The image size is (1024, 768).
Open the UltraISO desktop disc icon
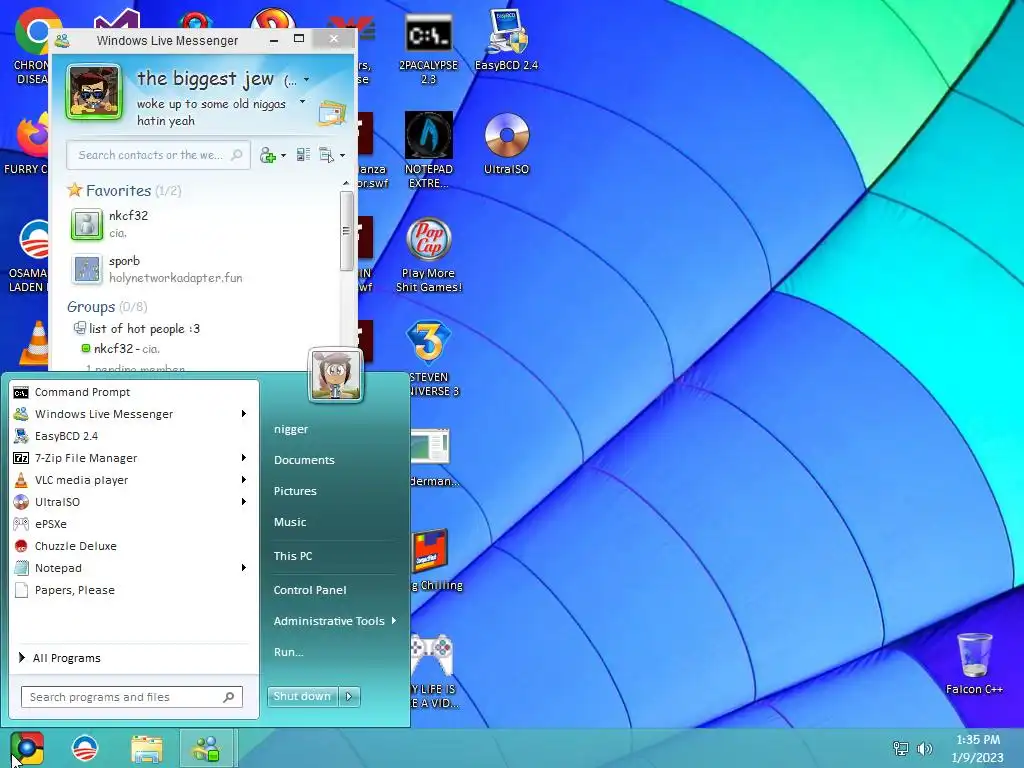pos(507,144)
